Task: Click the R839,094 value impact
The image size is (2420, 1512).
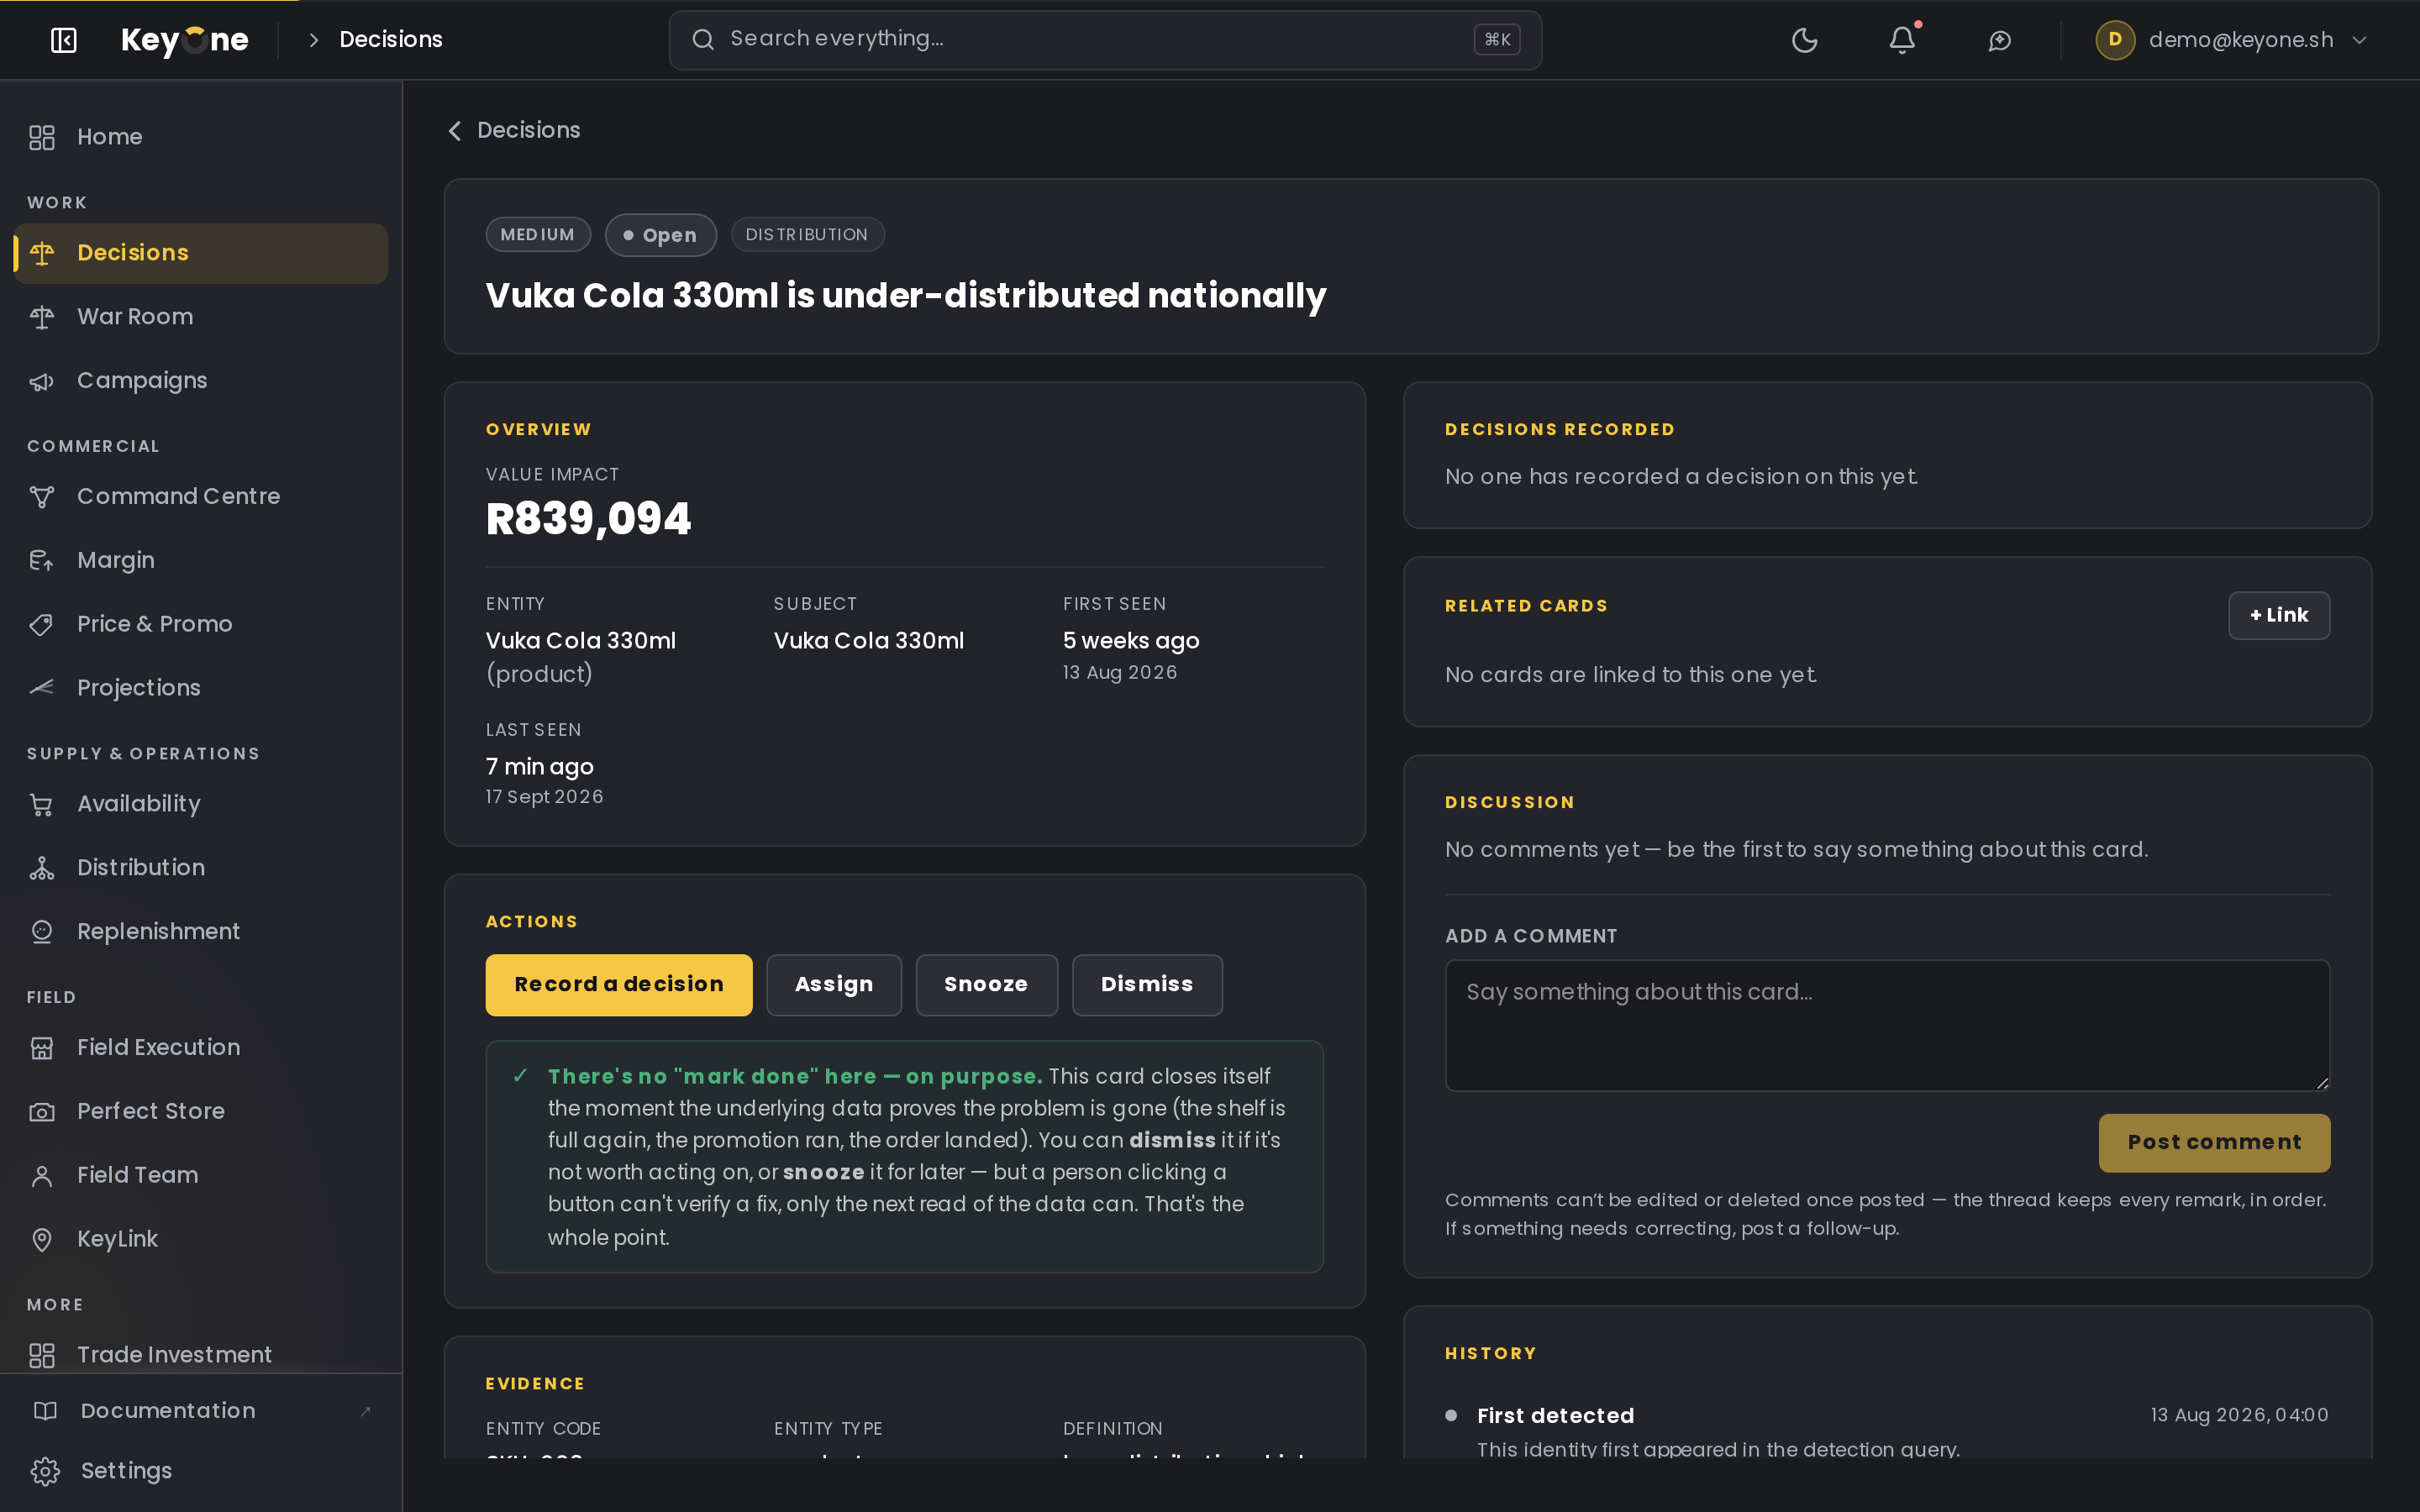Action: [x=588, y=519]
